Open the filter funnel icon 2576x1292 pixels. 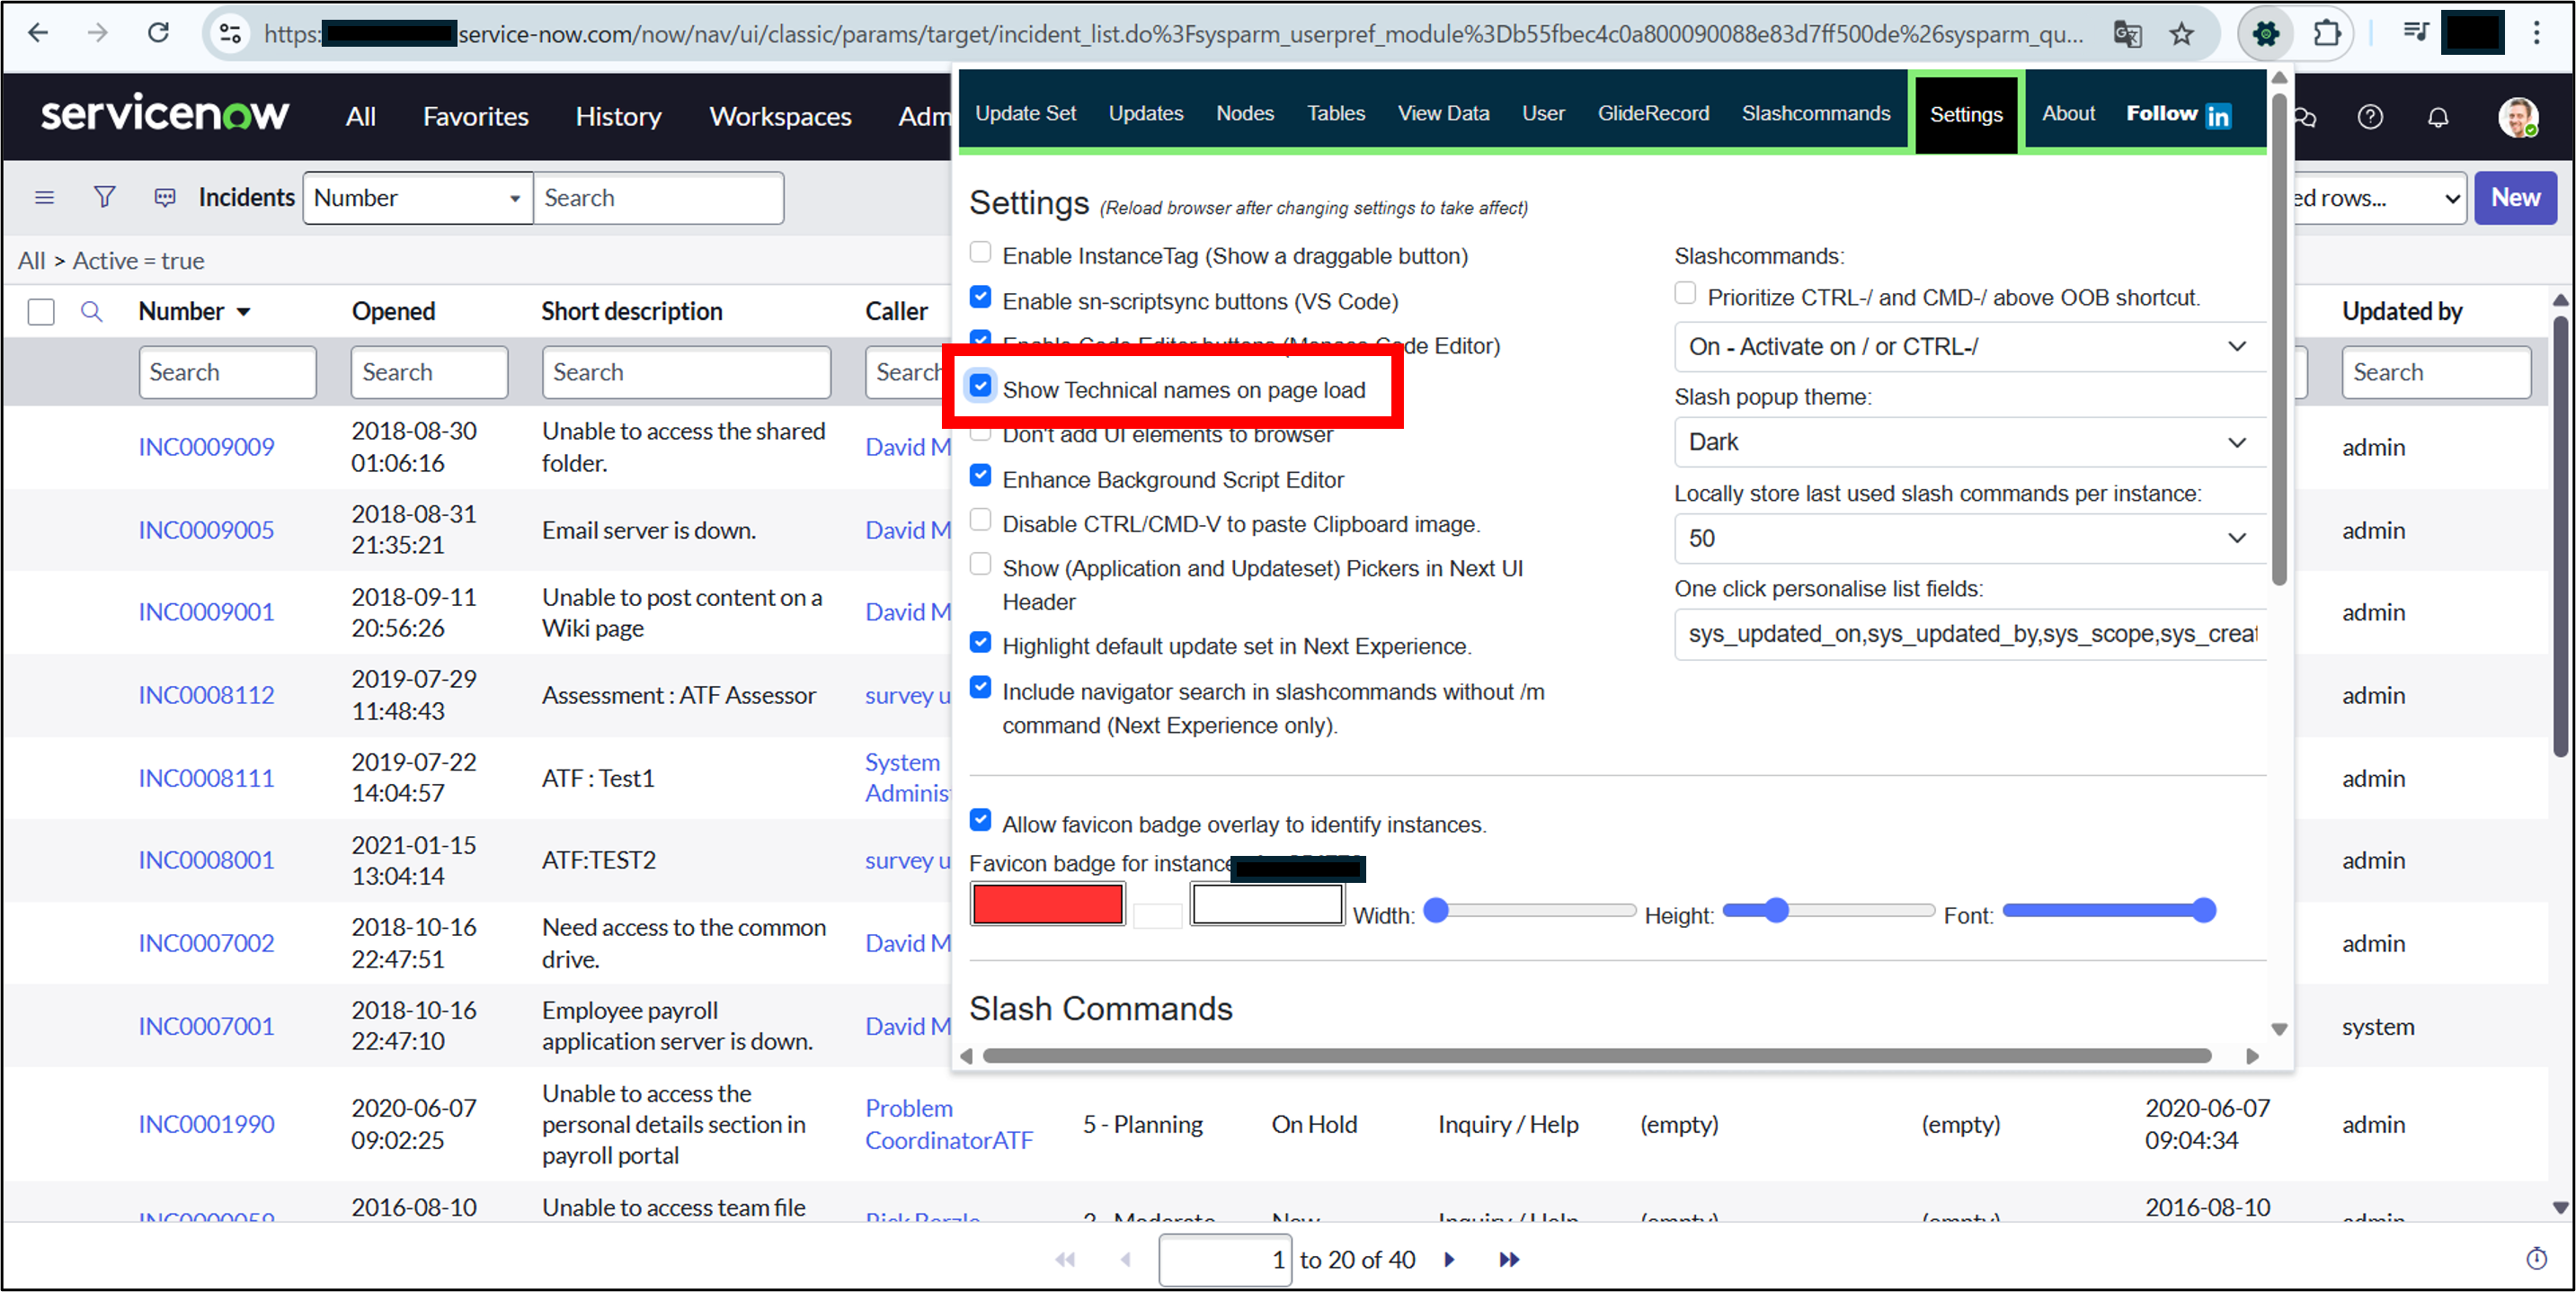104,197
